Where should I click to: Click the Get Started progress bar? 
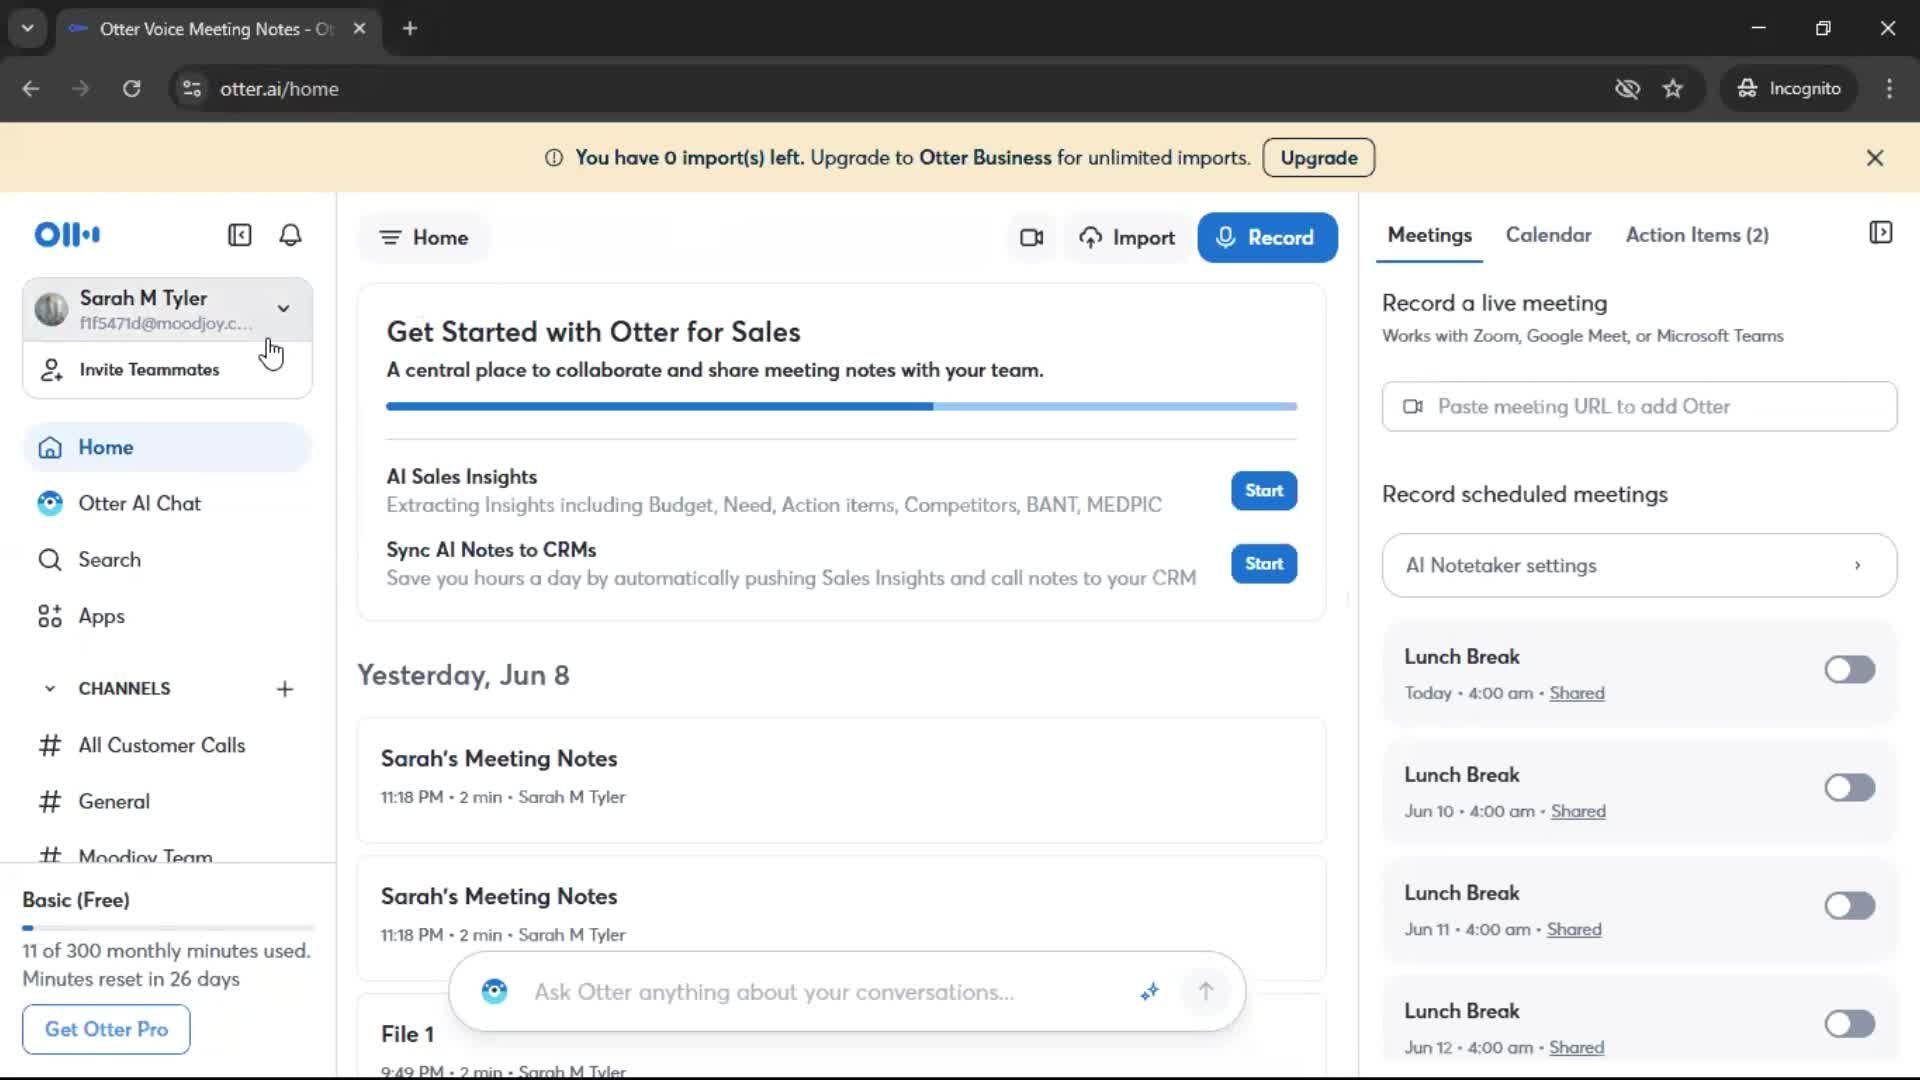[x=841, y=407]
